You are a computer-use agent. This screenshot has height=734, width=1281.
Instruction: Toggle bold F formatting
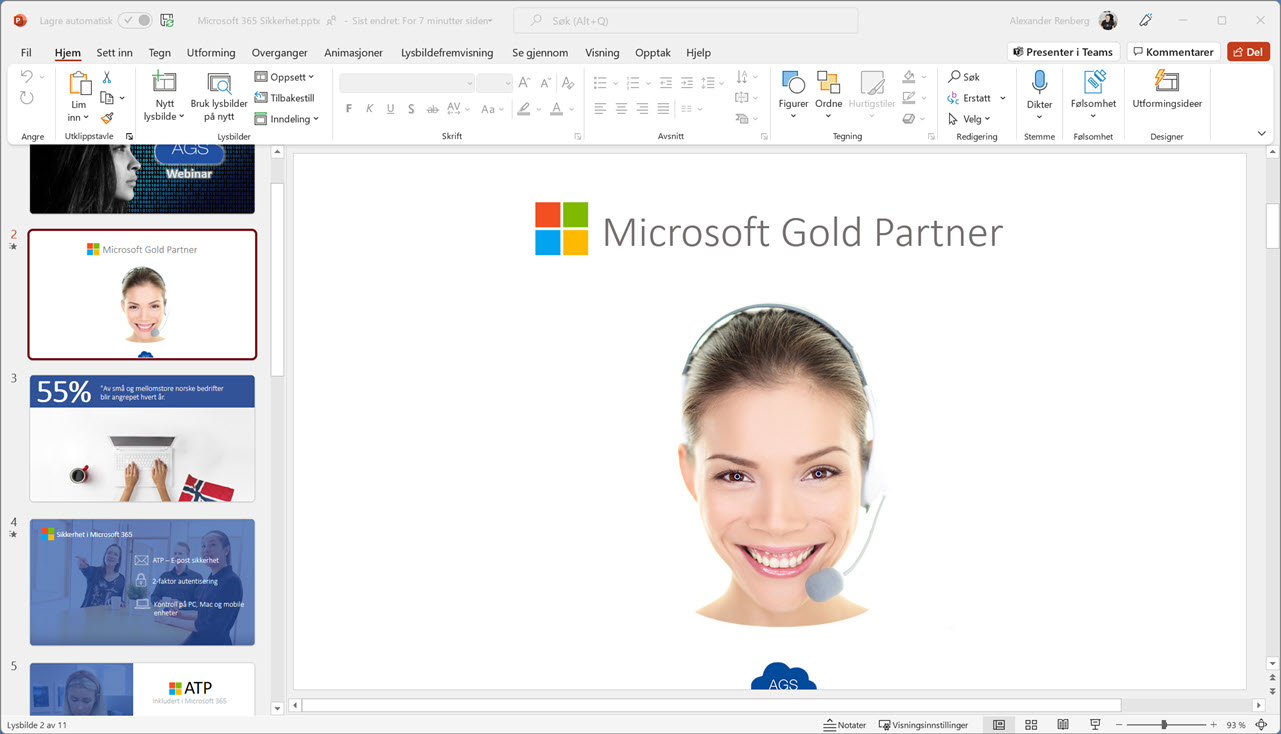click(349, 109)
